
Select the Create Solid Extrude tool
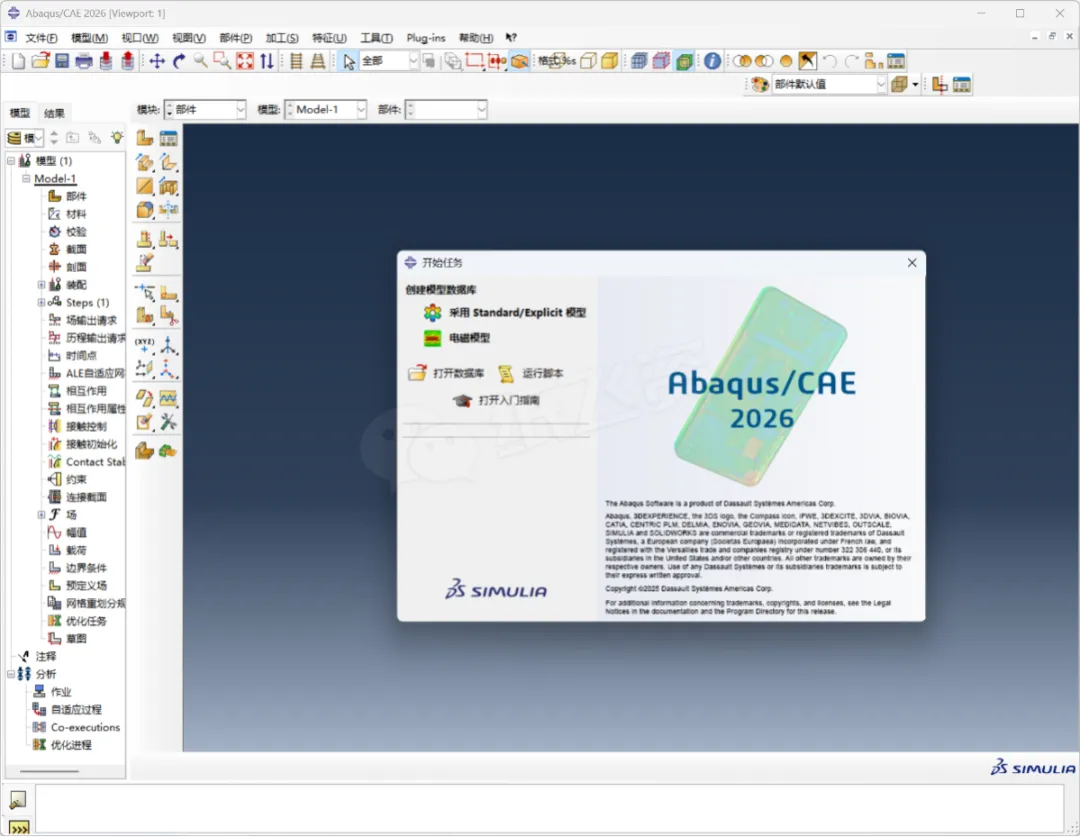coord(145,163)
